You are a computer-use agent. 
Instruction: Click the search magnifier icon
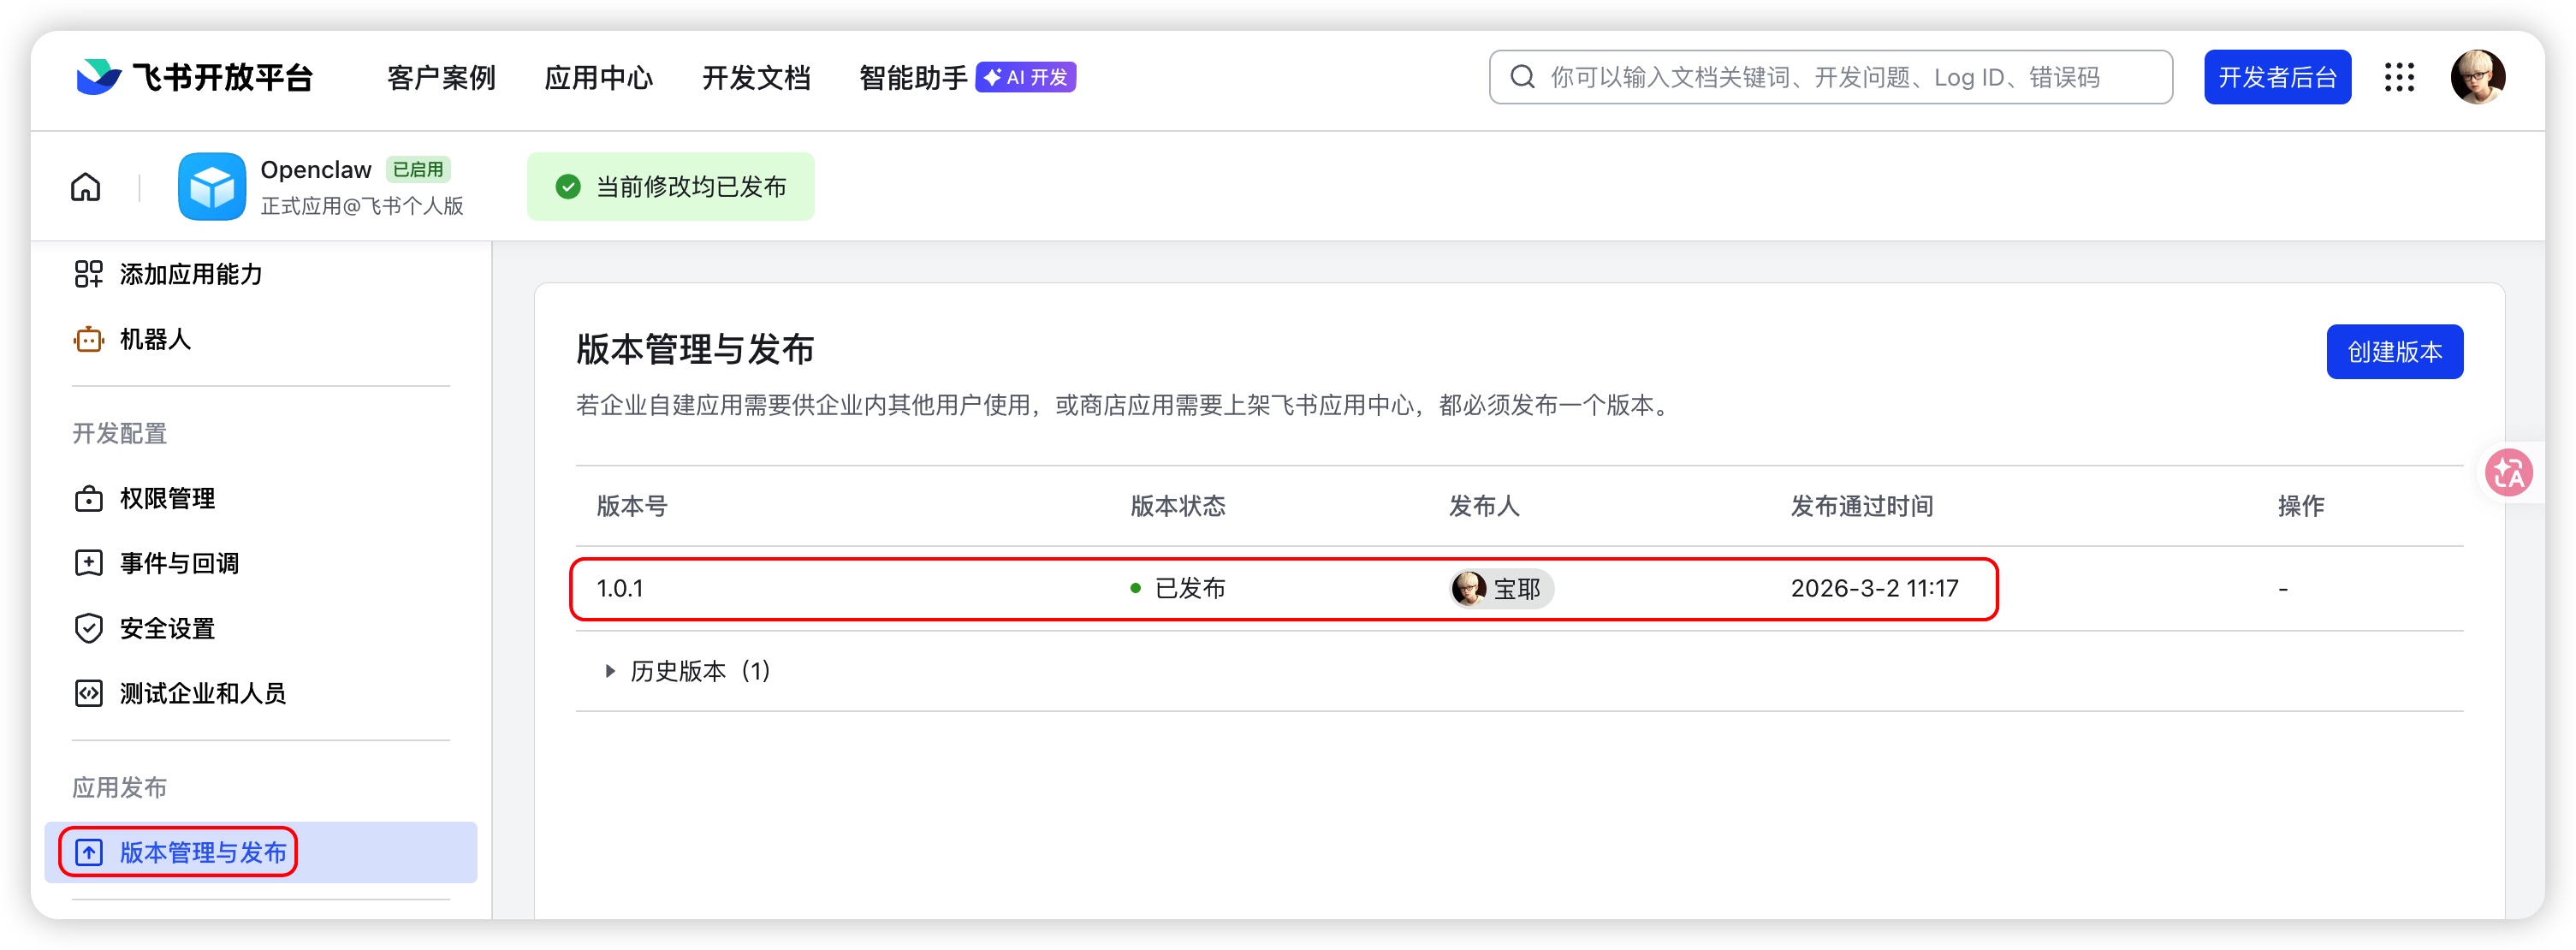(x=1522, y=77)
